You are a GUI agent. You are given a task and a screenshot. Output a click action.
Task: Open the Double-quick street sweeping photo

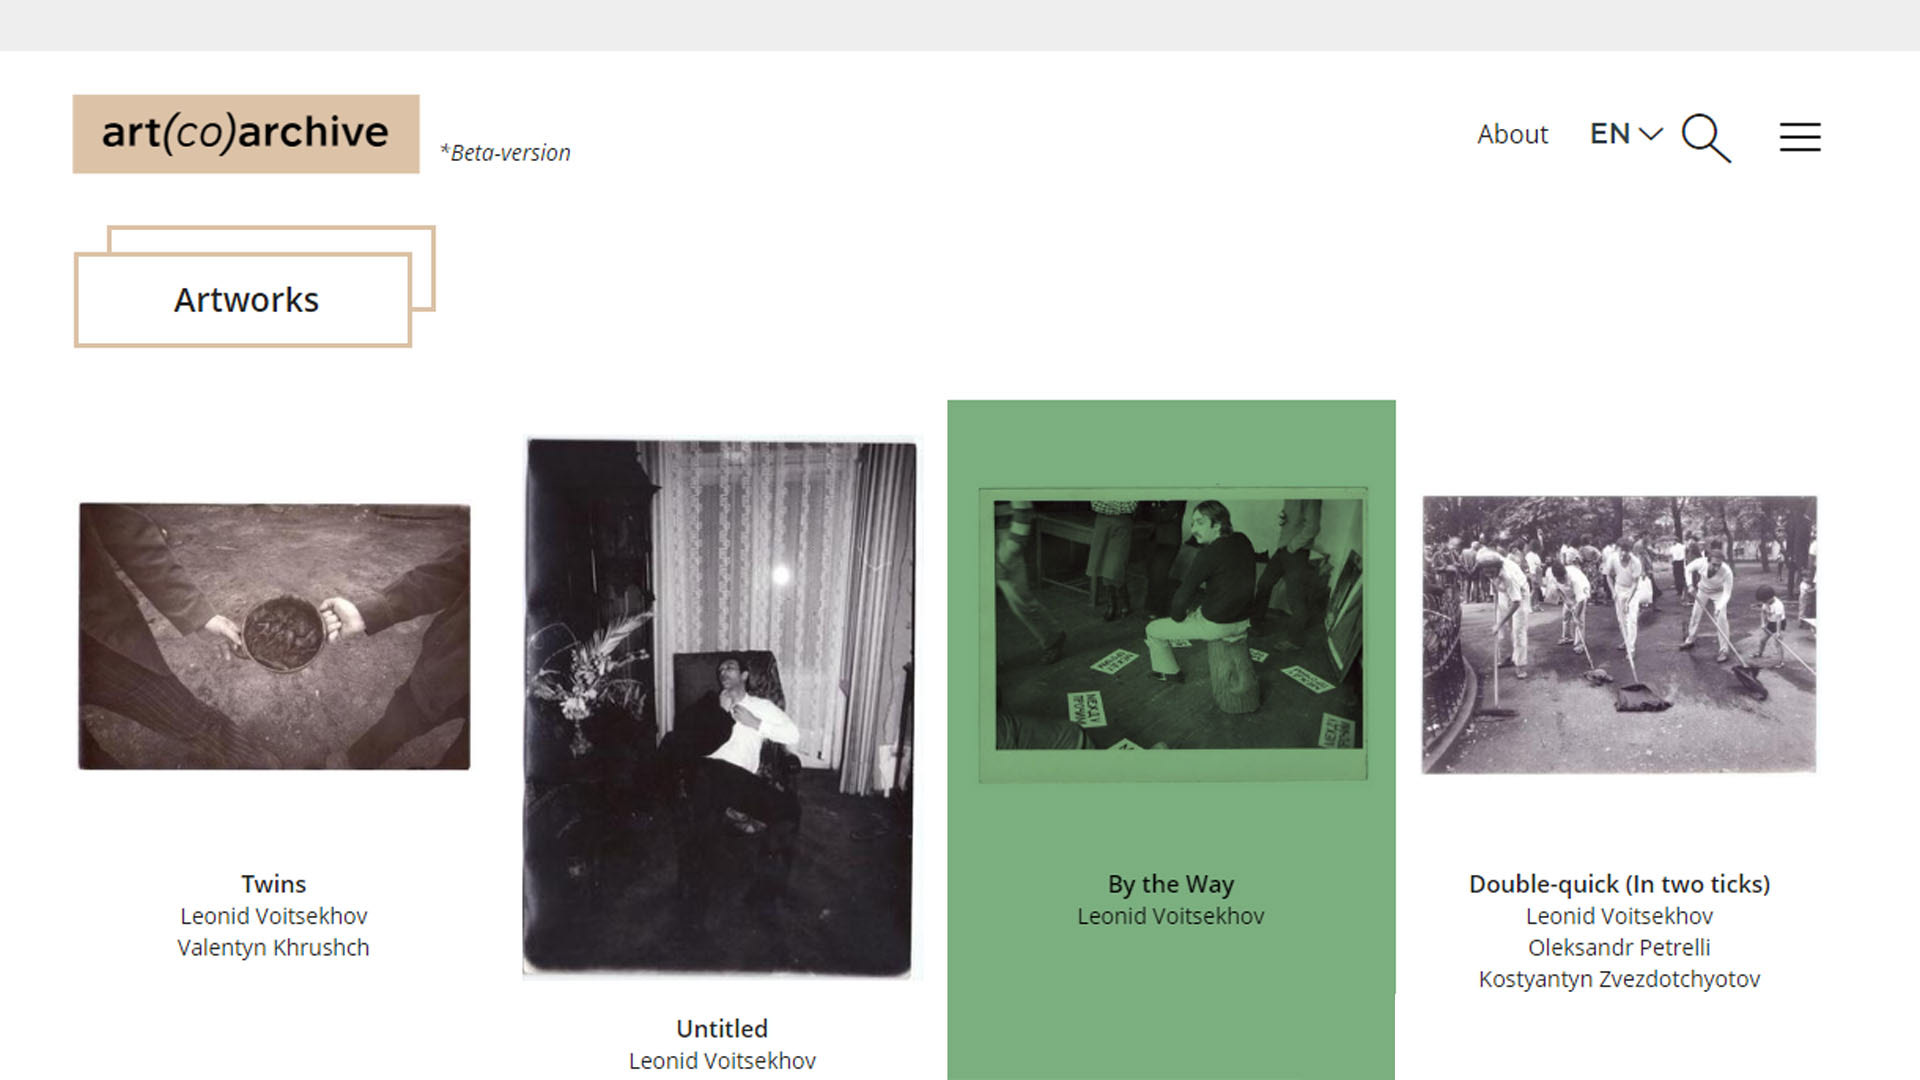(x=1619, y=634)
